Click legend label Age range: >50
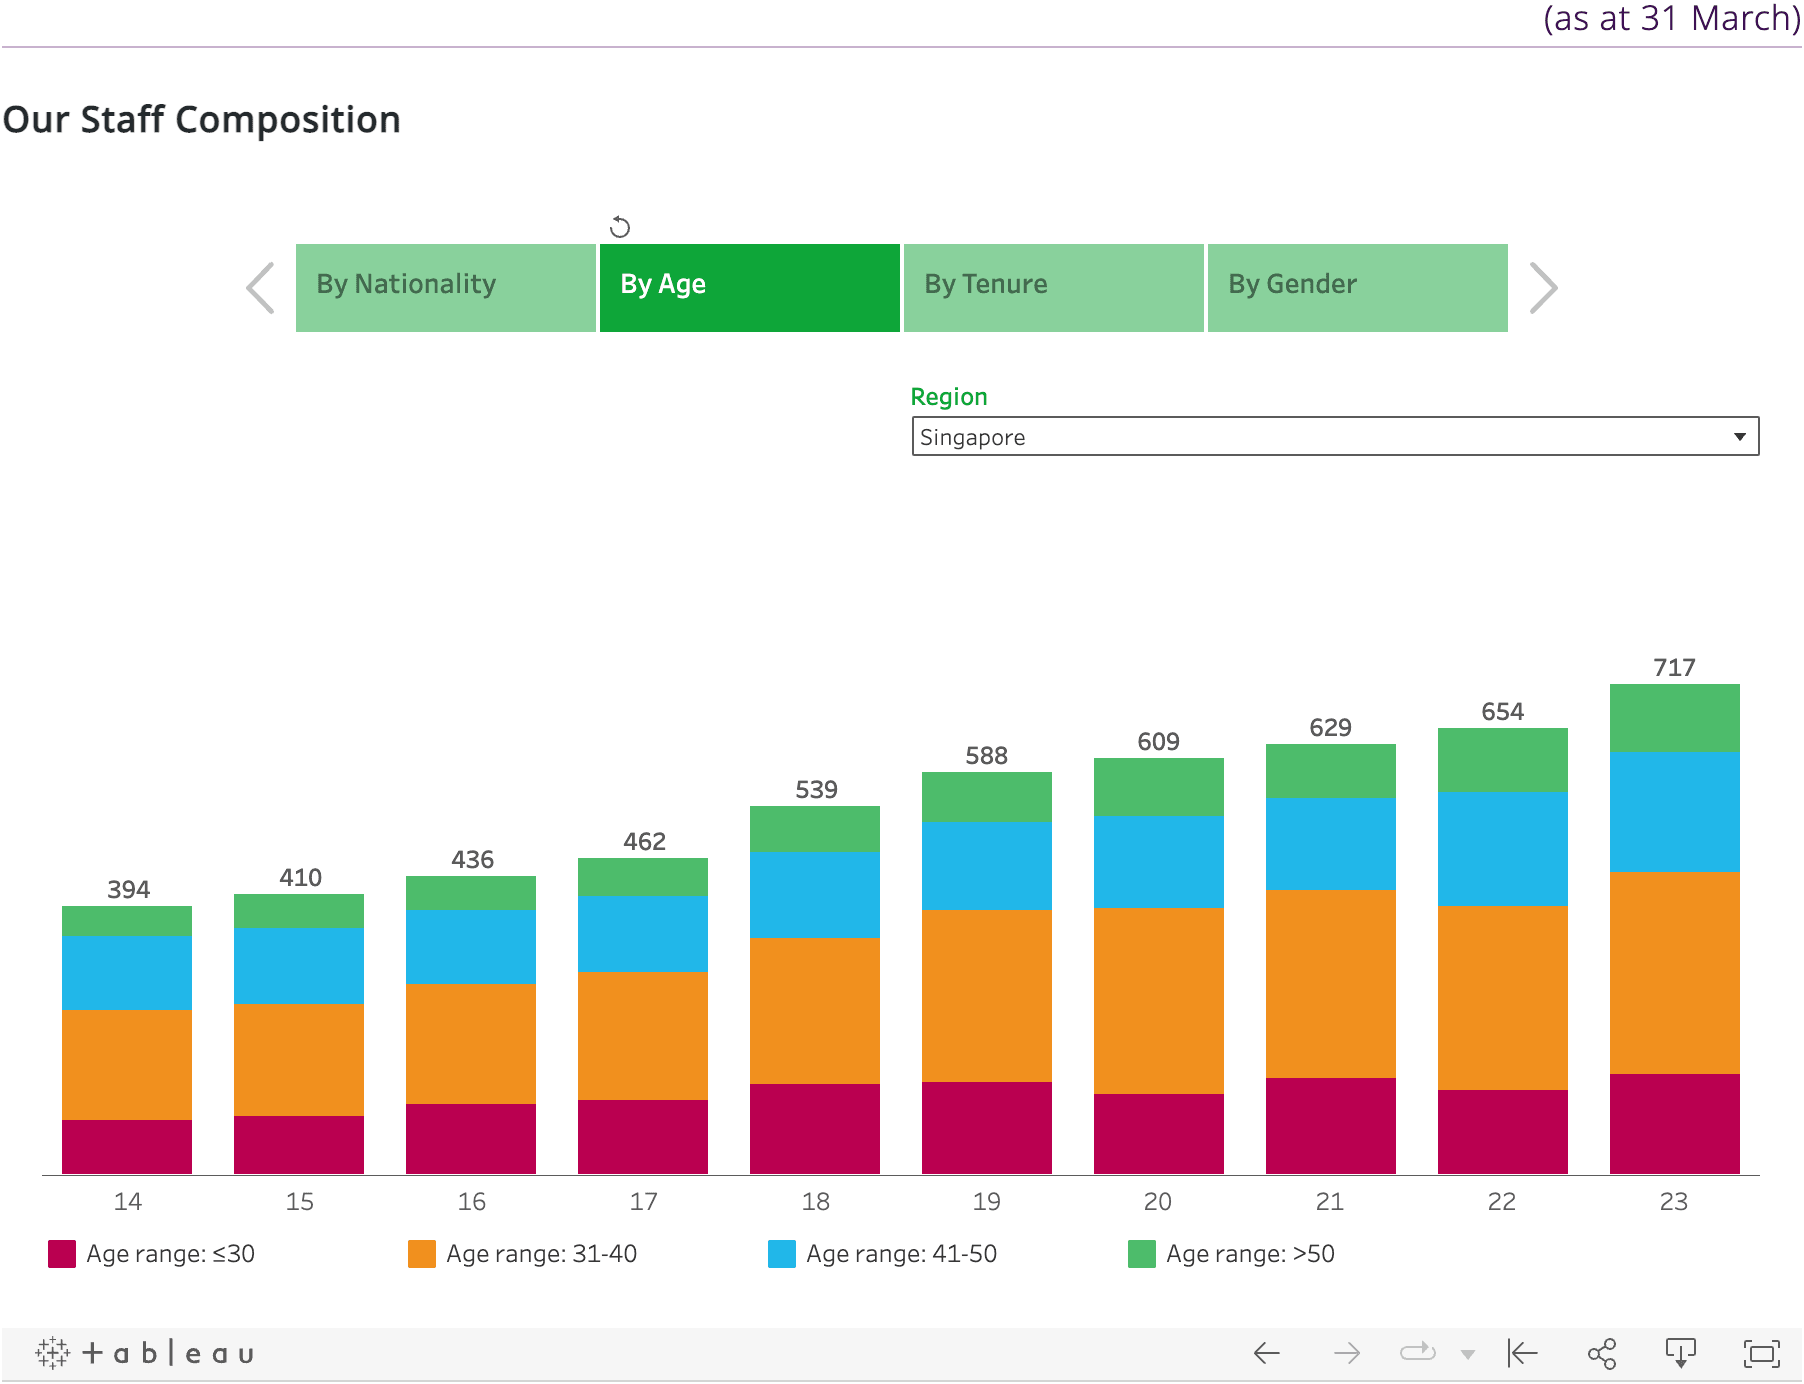The image size is (1804, 1384). (1251, 1254)
